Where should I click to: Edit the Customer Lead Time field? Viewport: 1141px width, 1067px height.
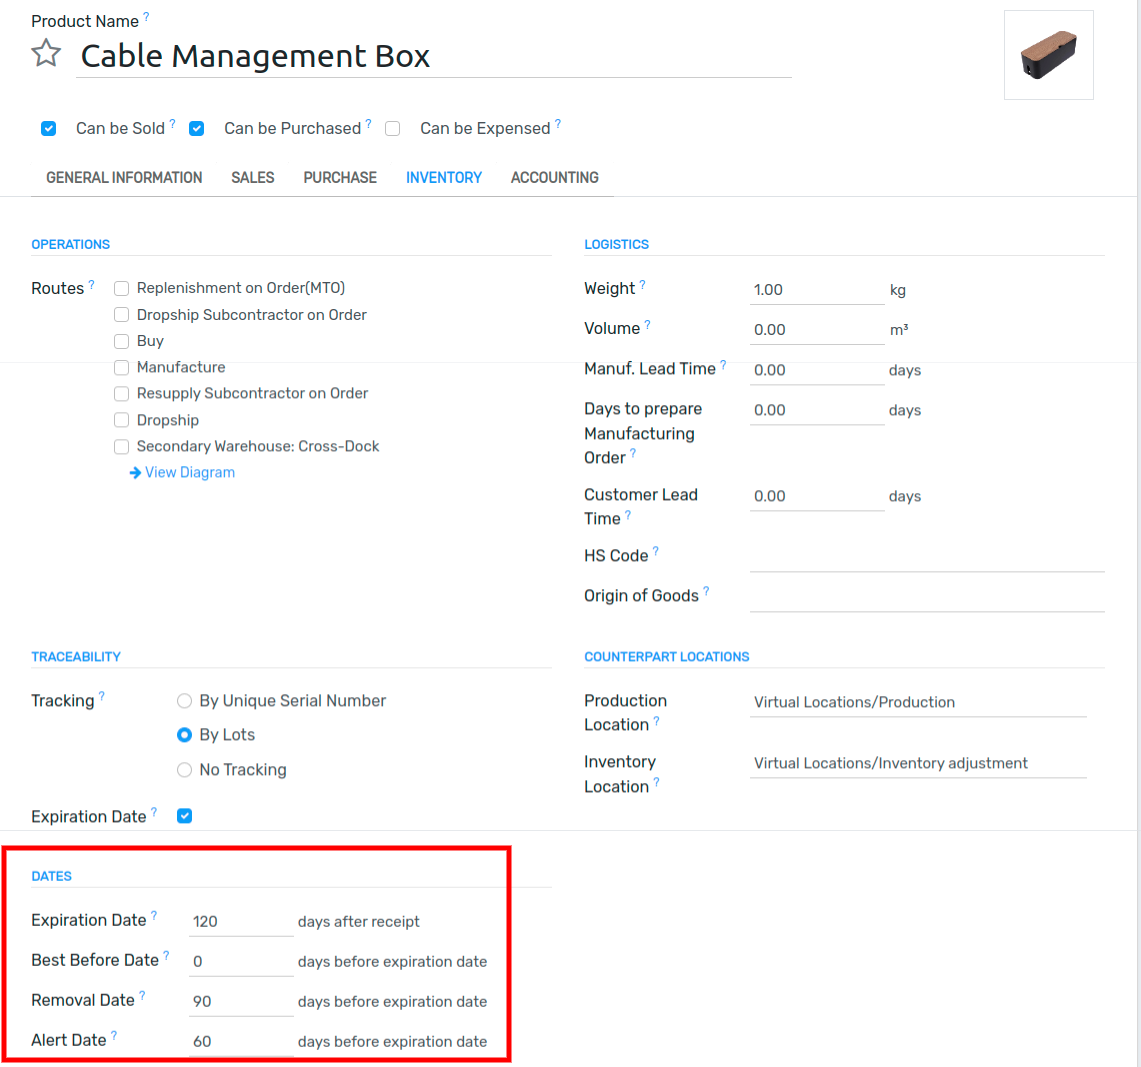pos(816,496)
